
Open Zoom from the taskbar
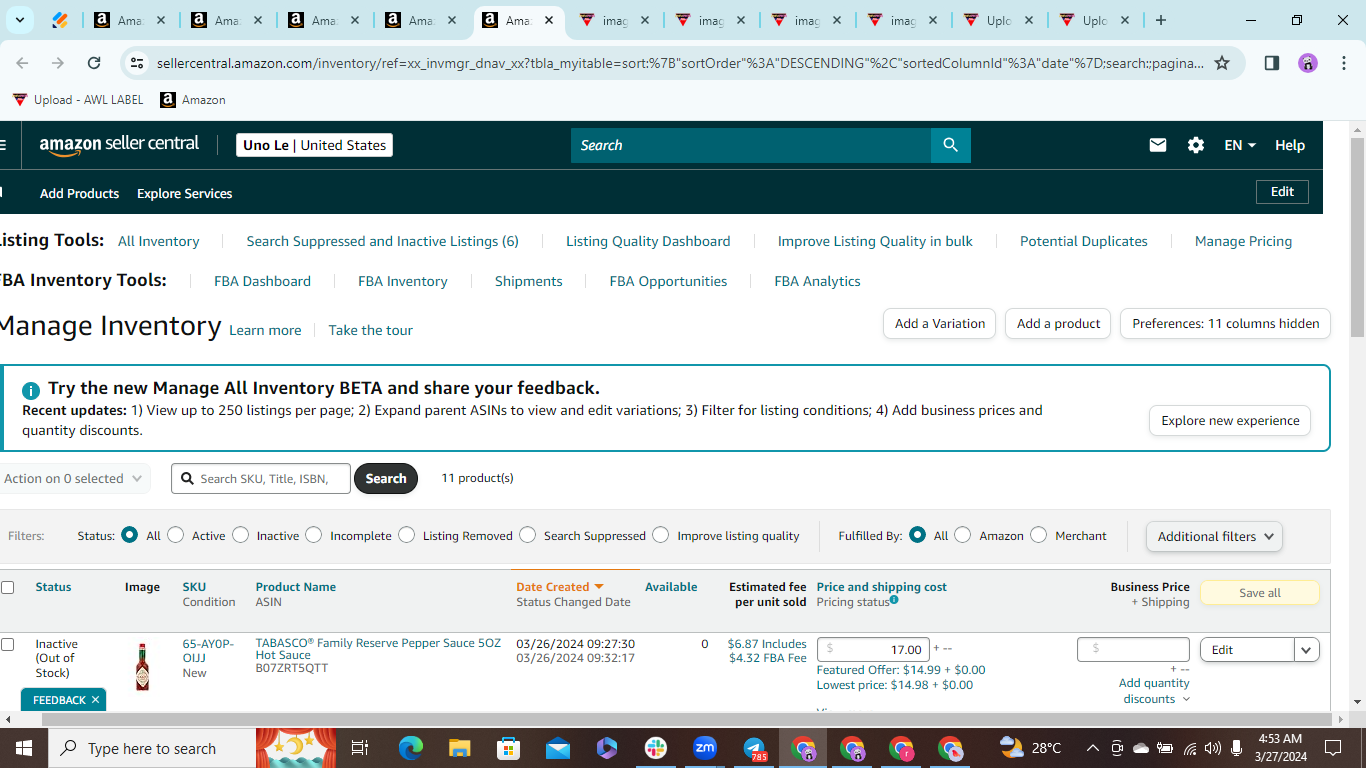coord(705,748)
